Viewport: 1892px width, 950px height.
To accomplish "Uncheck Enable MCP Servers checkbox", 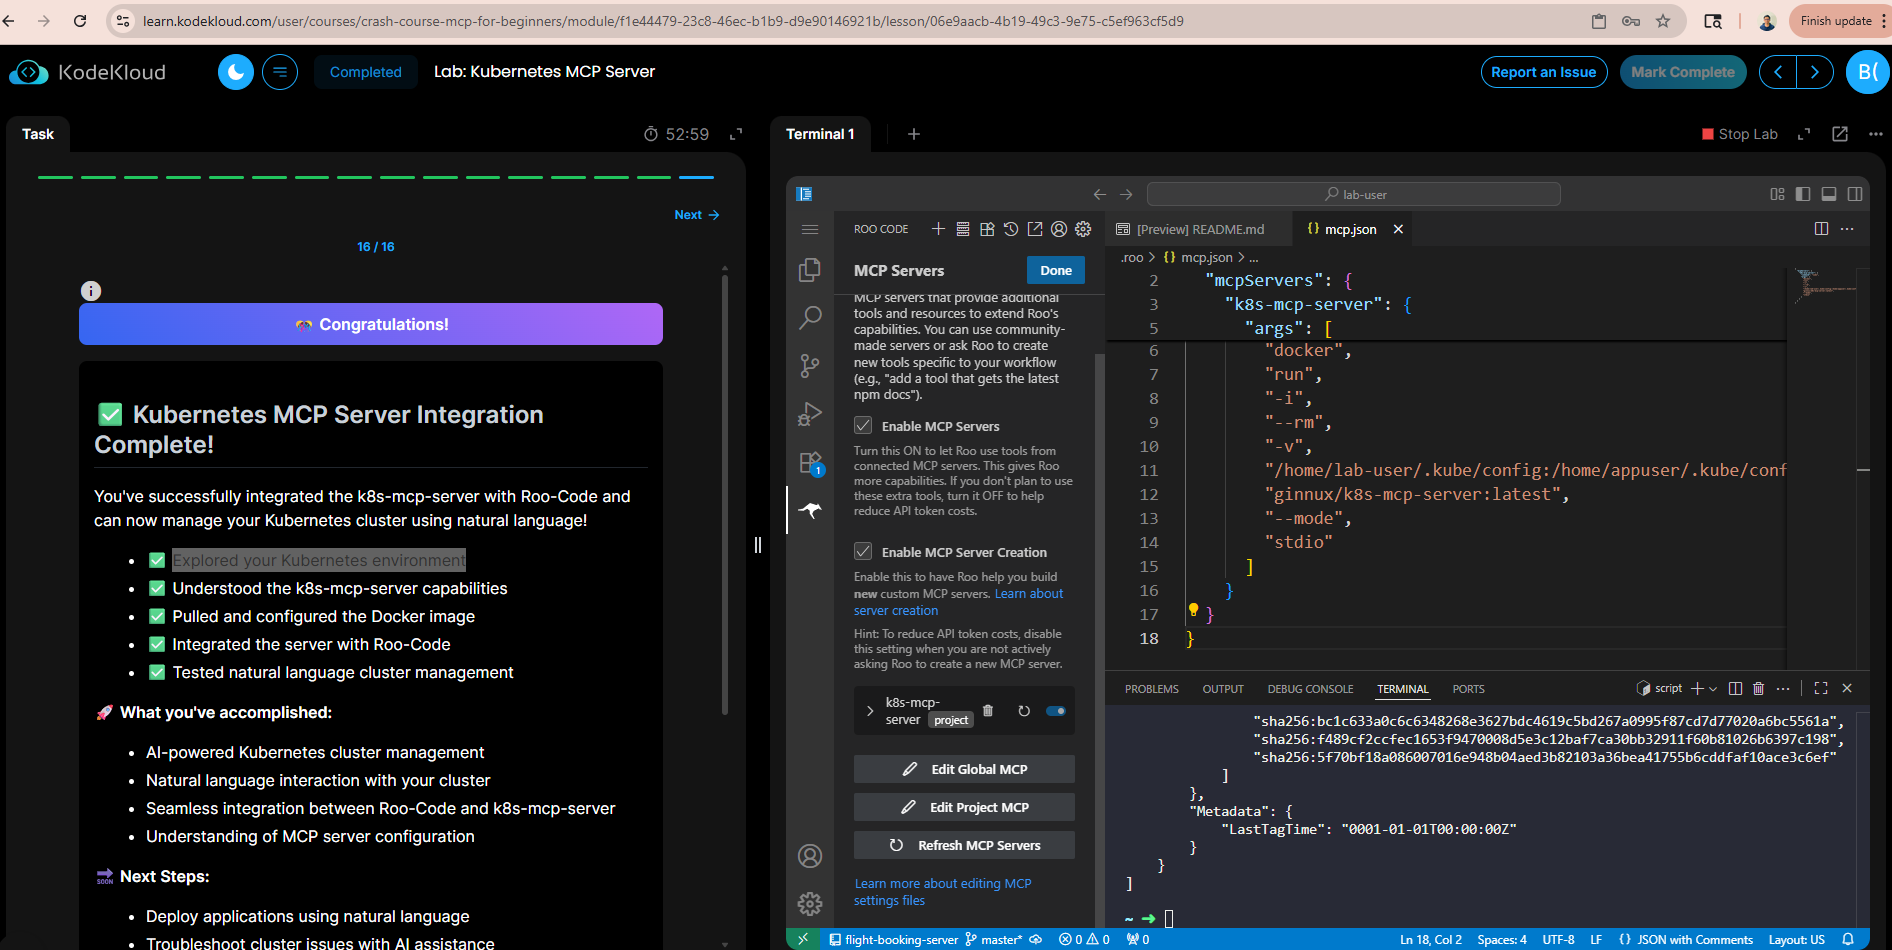I will click(863, 426).
